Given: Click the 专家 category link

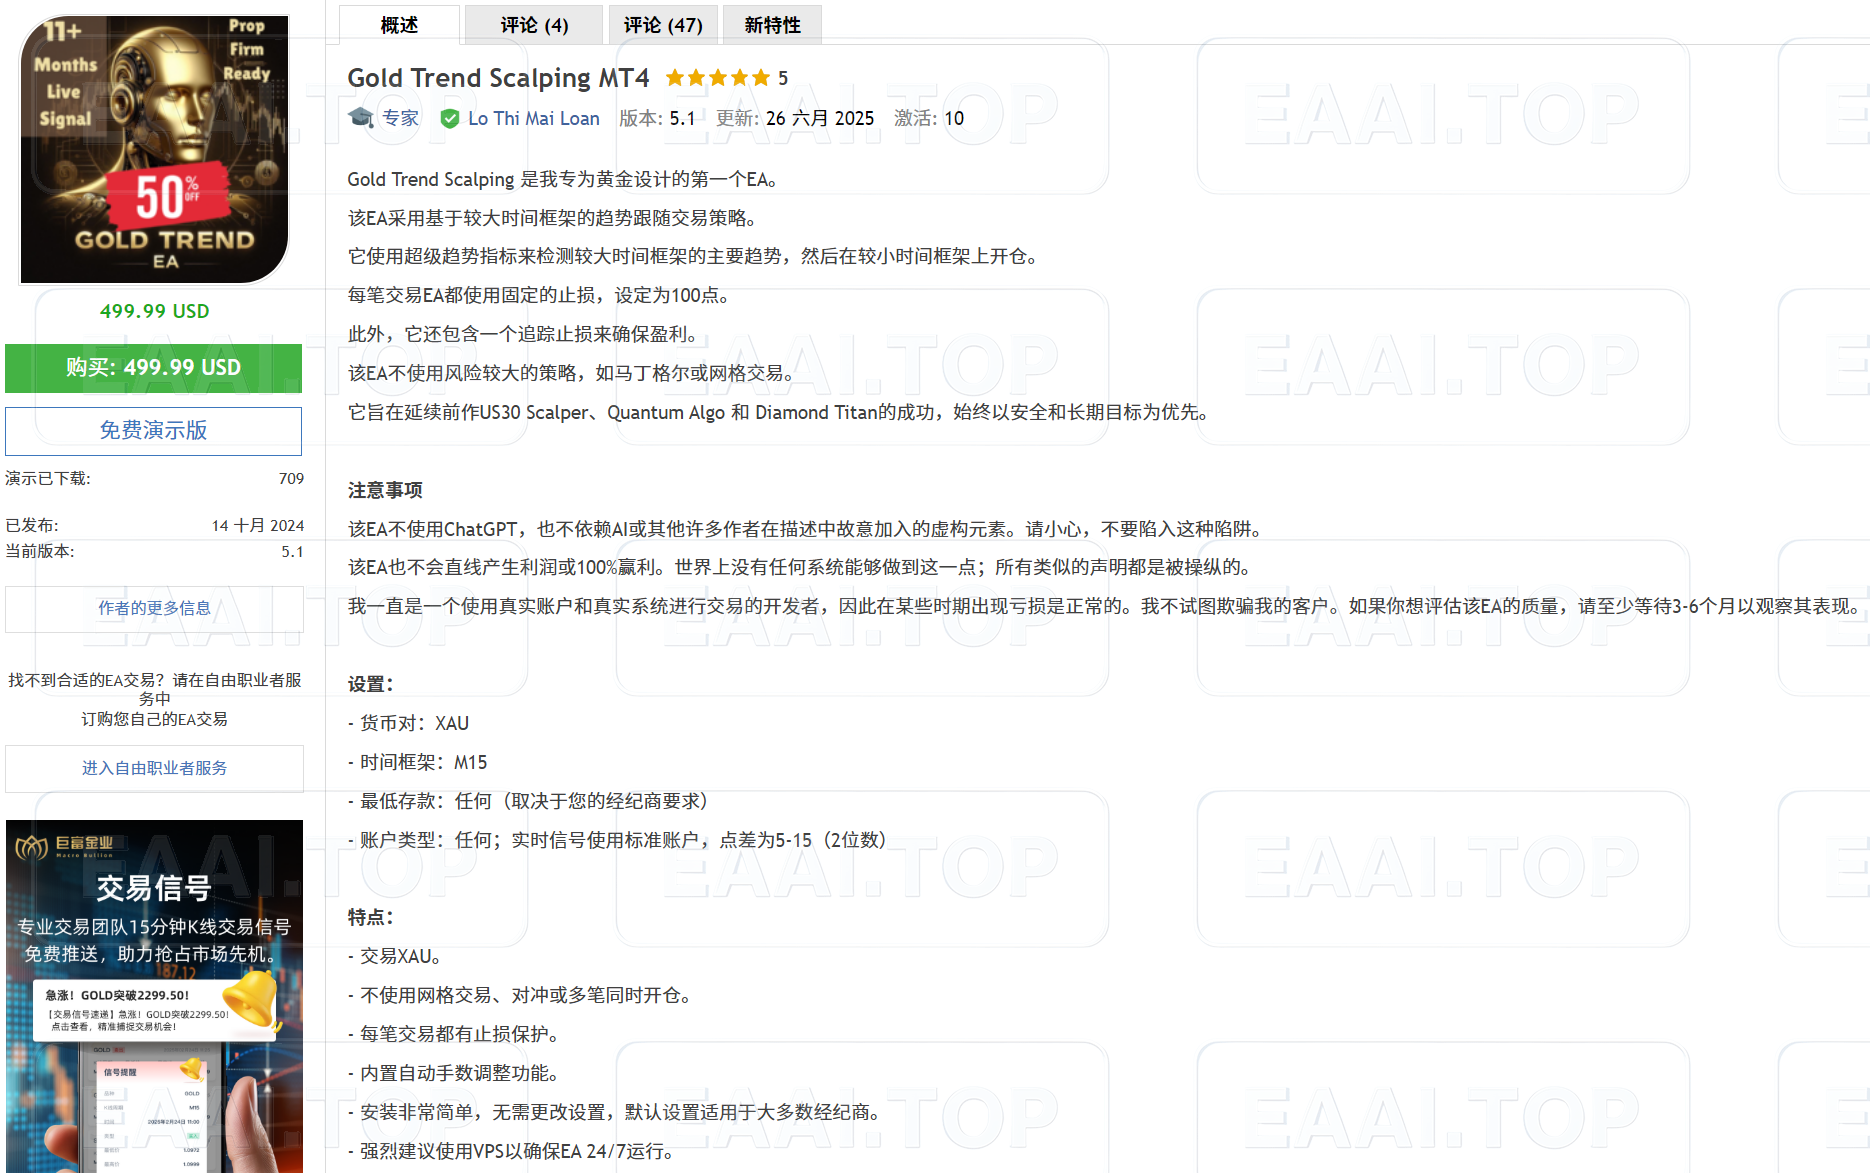Looking at the screenshot, I should point(400,118).
